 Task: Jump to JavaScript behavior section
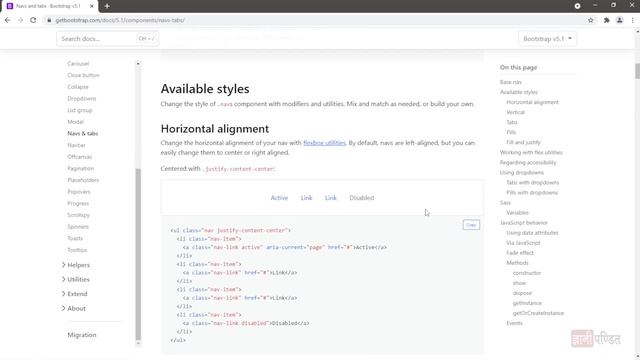(524, 223)
